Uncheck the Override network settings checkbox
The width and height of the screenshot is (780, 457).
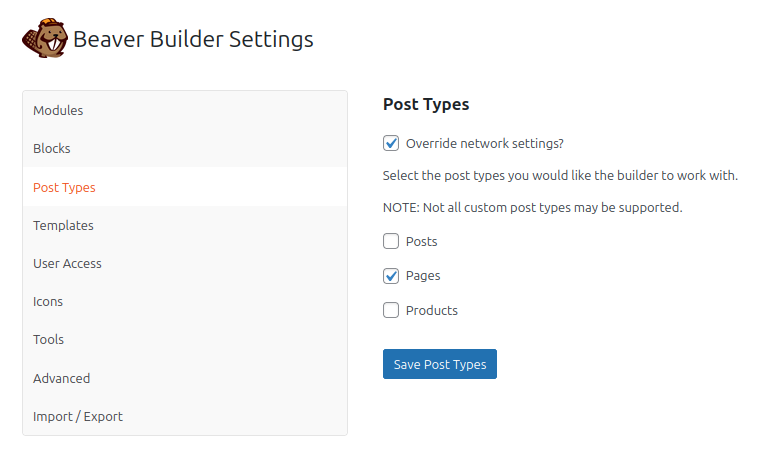(x=391, y=143)
